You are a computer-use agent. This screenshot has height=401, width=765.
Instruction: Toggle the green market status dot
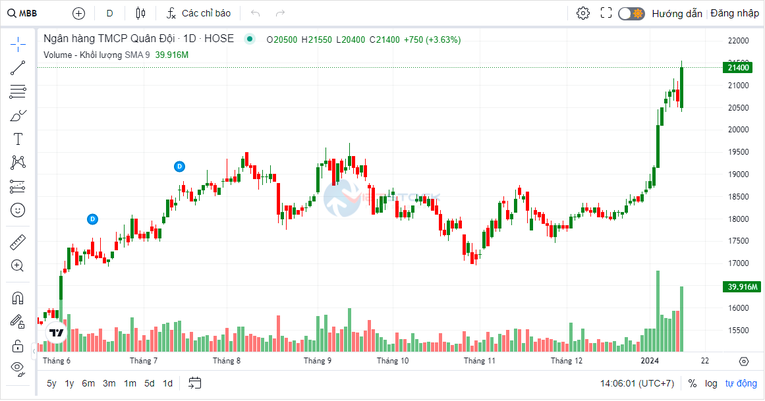point(250,39)
